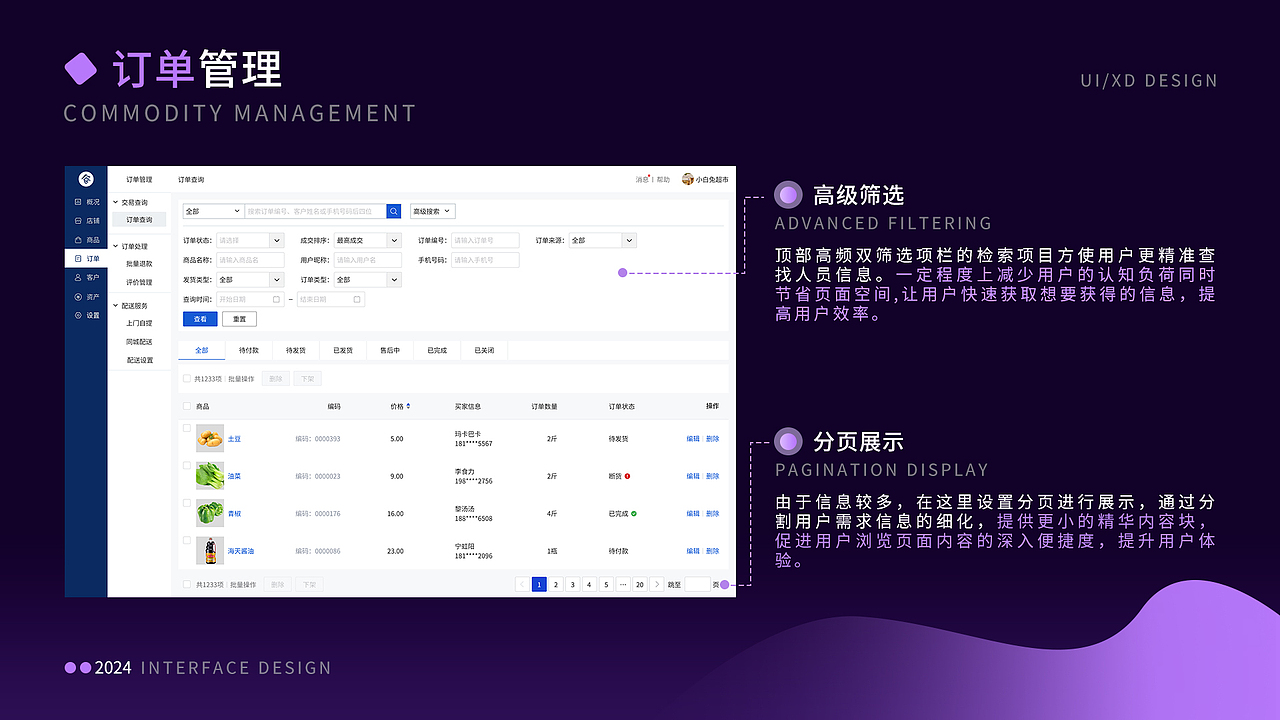This screenshot has height=720, width=1280.
Task: Switch to the 已发货 tab
Action: (x=343, y=350)
